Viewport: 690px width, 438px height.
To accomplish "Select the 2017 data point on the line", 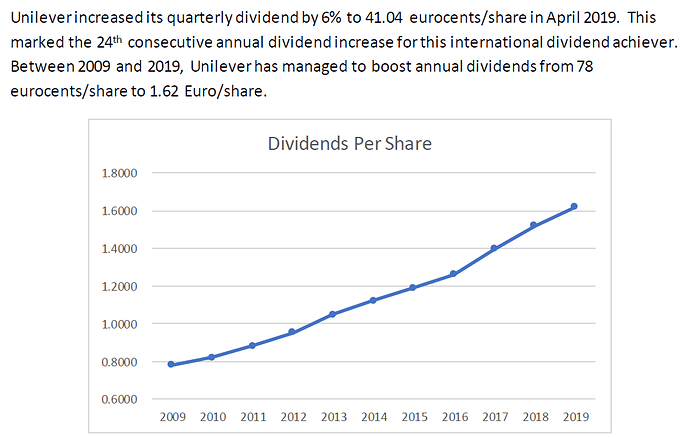I will pyautogui.click(x=494, y=248).
